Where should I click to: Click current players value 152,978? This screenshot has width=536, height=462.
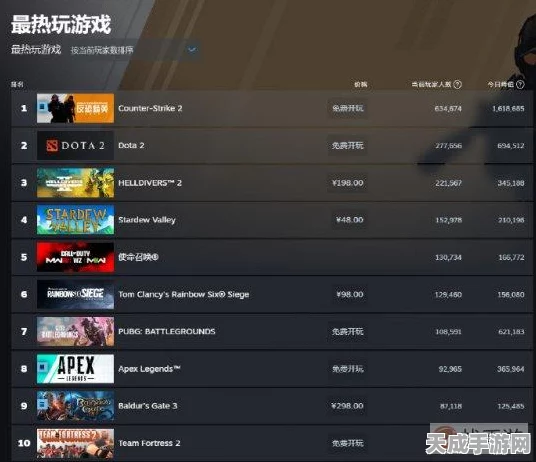(x=448, y=220)
